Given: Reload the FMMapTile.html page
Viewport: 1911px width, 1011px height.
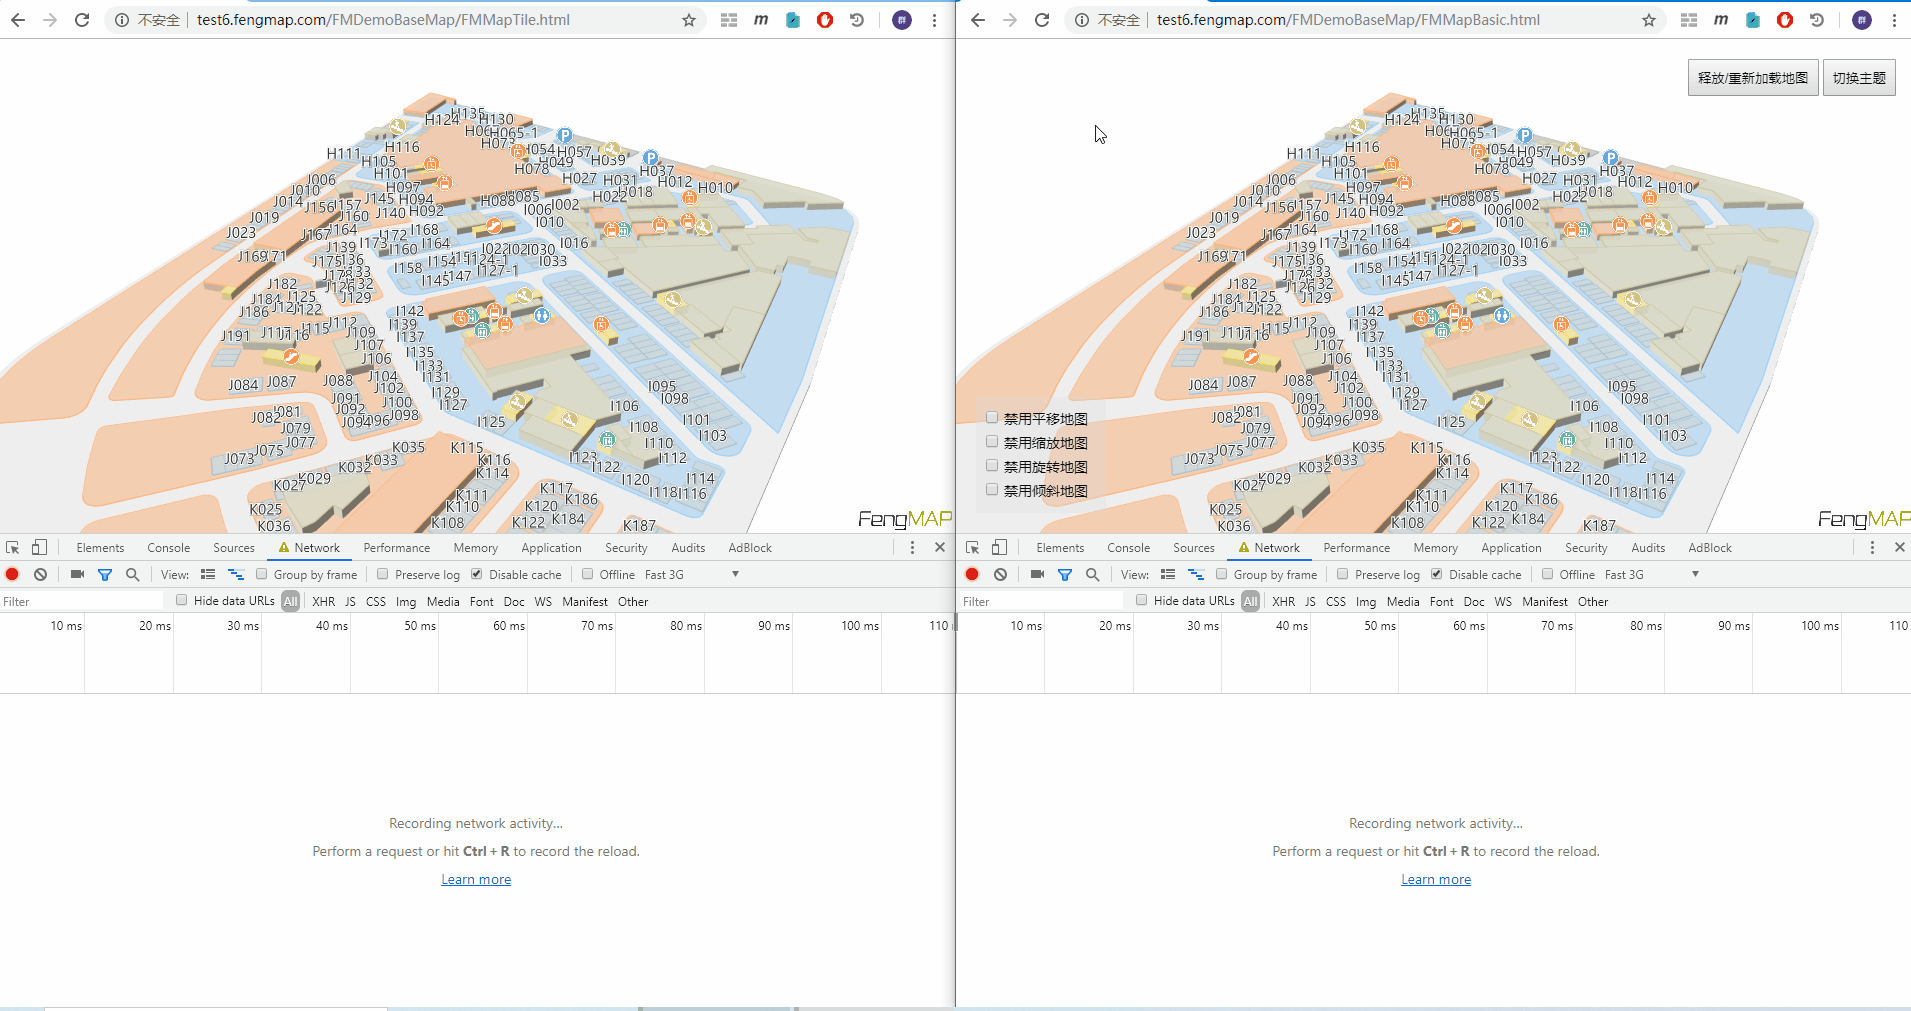Looking at the screenshot, I should point(82,20).
